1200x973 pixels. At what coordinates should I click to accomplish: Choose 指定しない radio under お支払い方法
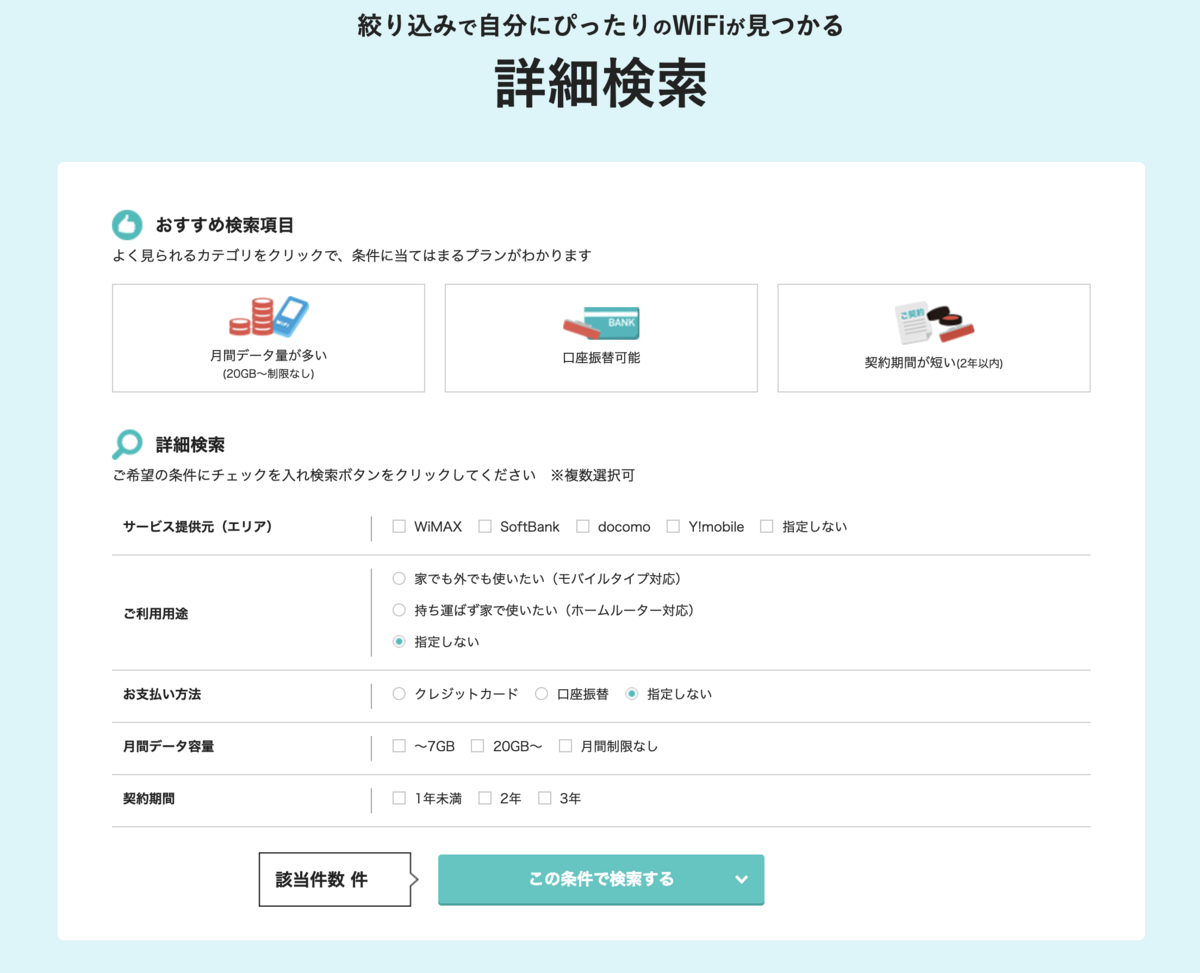coord(631,694)
